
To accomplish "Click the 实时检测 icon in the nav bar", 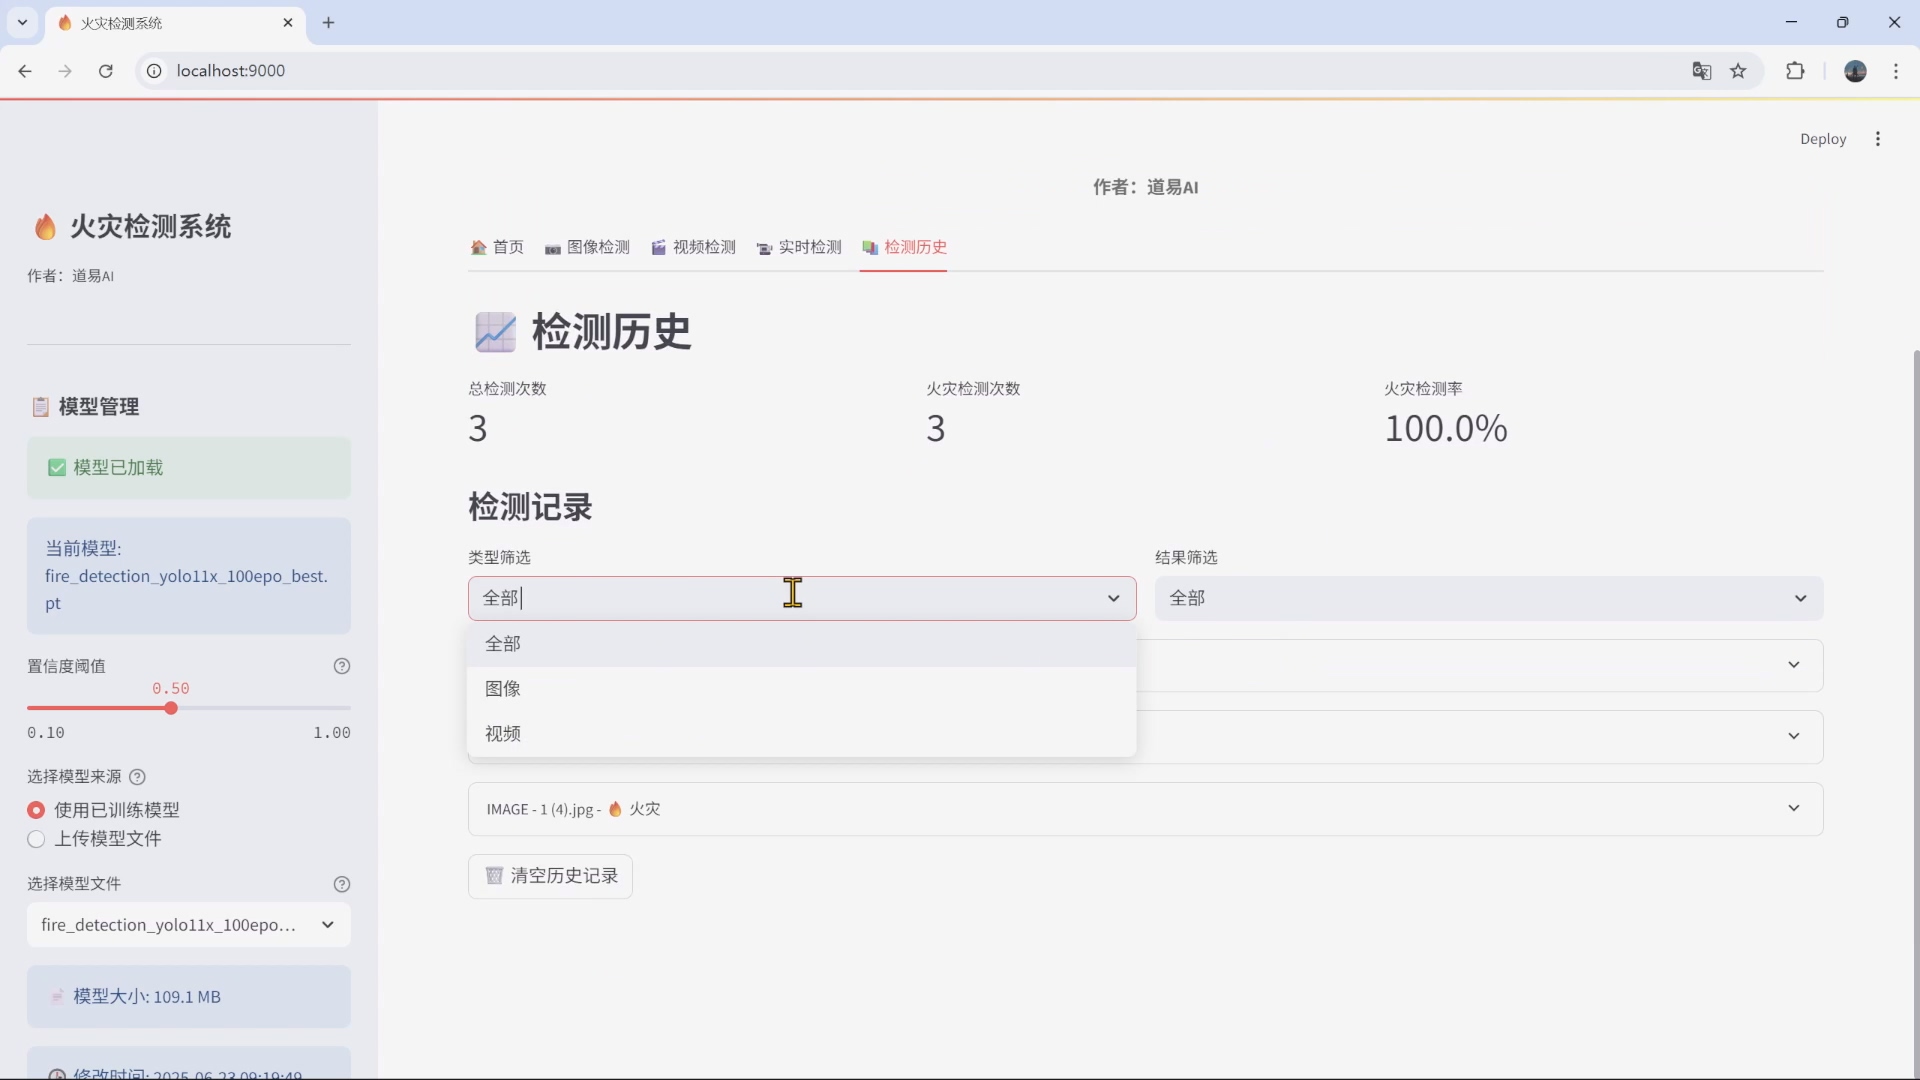I will [764, 248].
